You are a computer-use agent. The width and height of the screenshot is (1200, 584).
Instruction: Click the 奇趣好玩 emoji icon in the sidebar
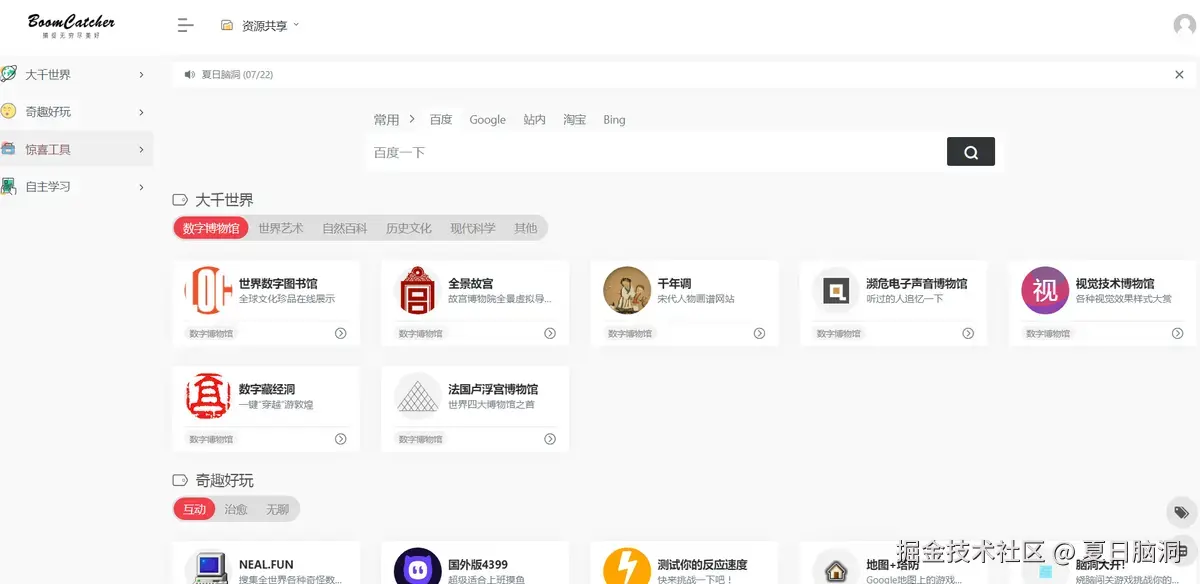coord(8,111)
